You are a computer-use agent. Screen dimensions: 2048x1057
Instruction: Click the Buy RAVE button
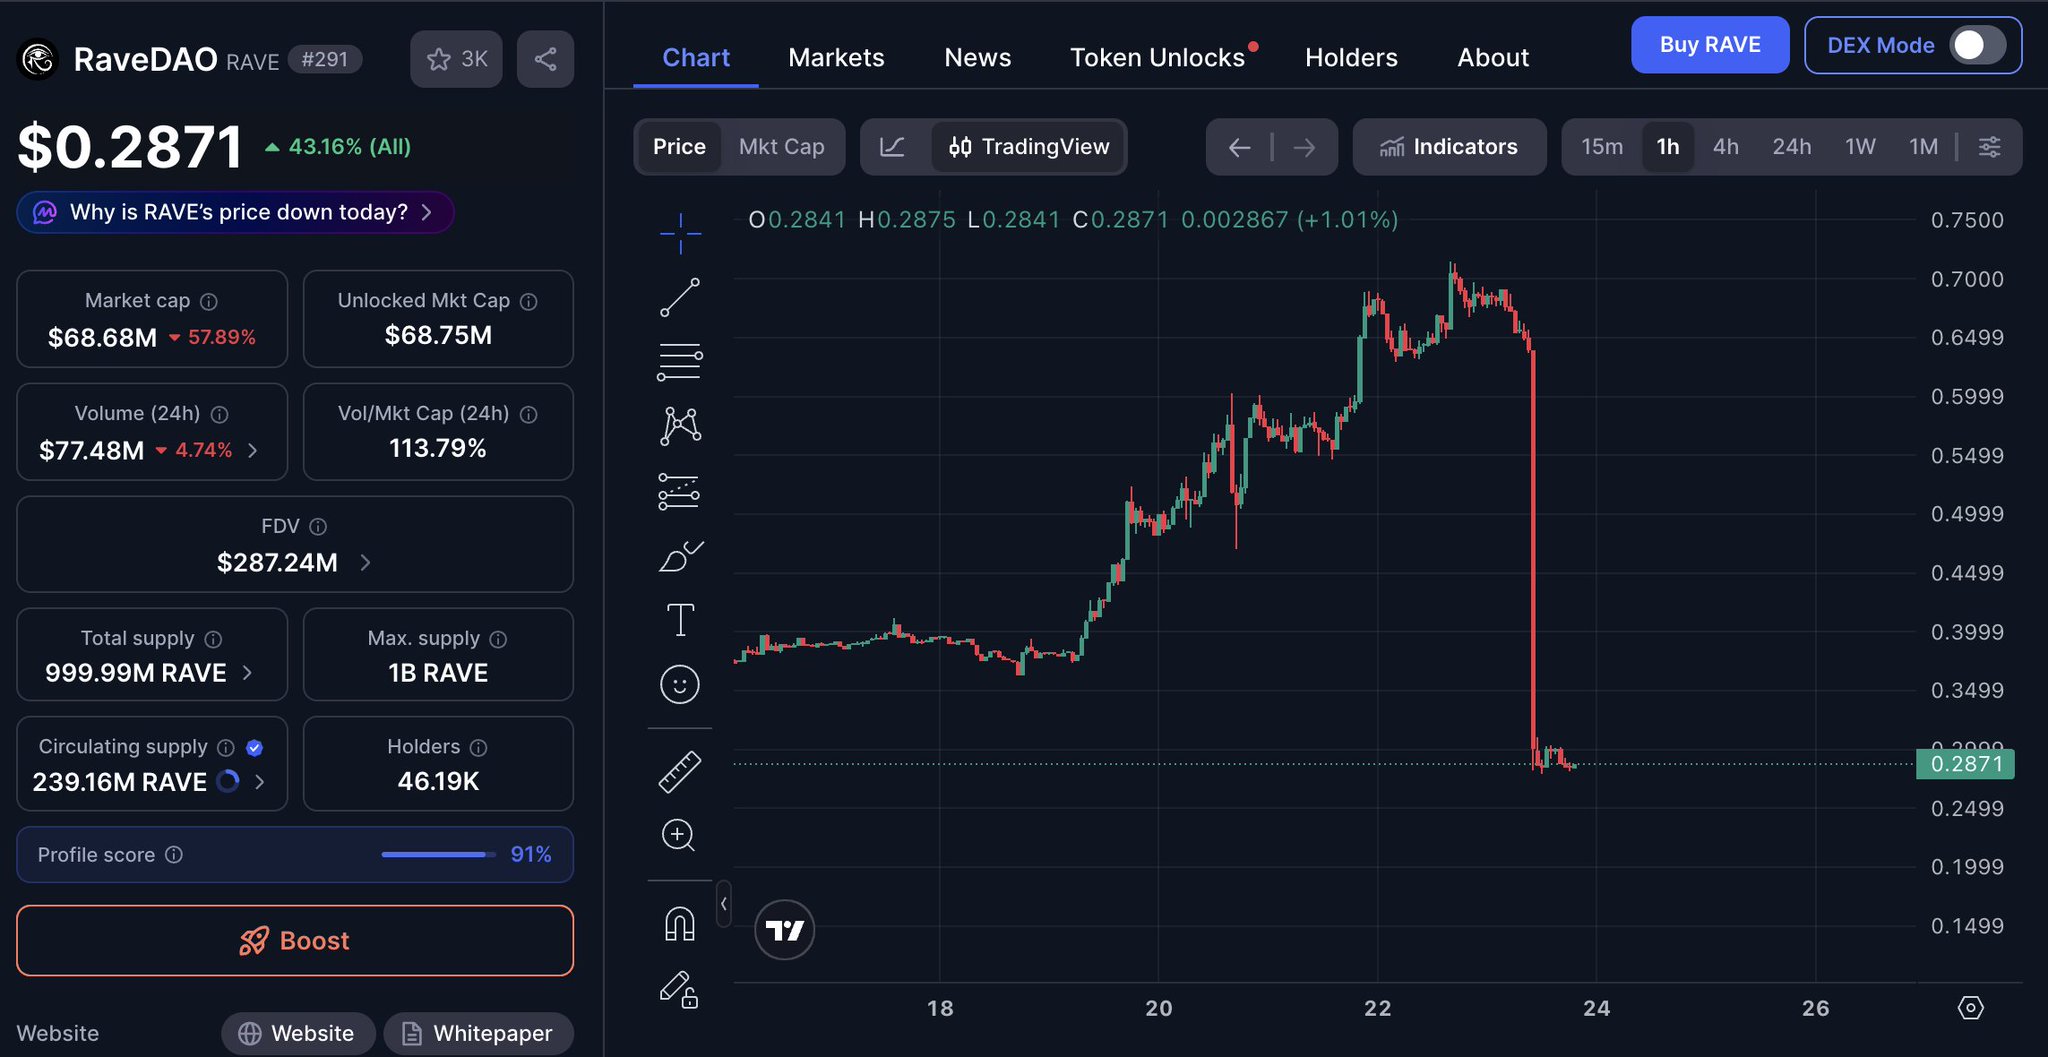point(1709,45)
